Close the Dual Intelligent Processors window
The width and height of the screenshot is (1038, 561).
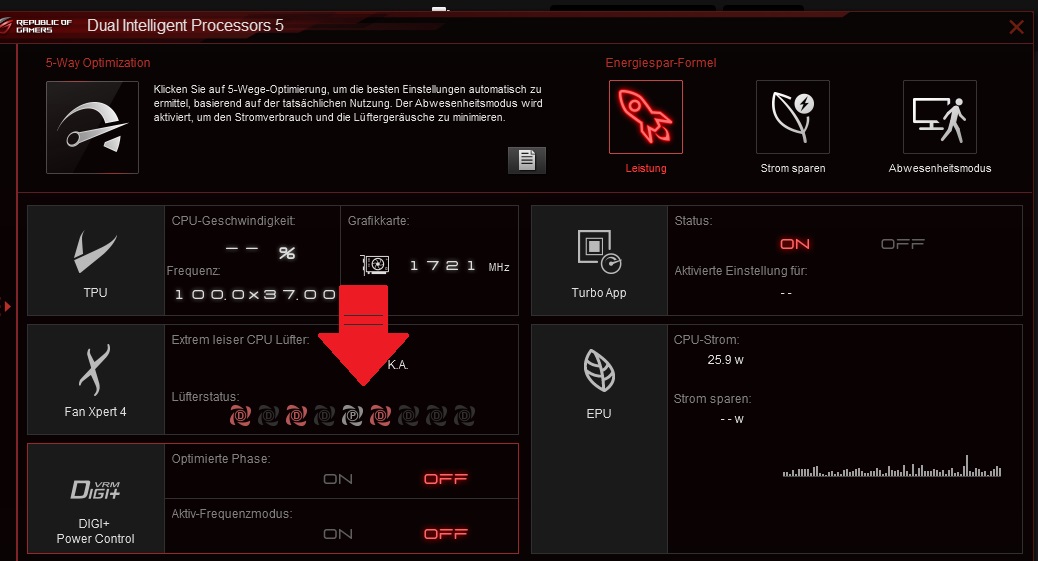1016,27
